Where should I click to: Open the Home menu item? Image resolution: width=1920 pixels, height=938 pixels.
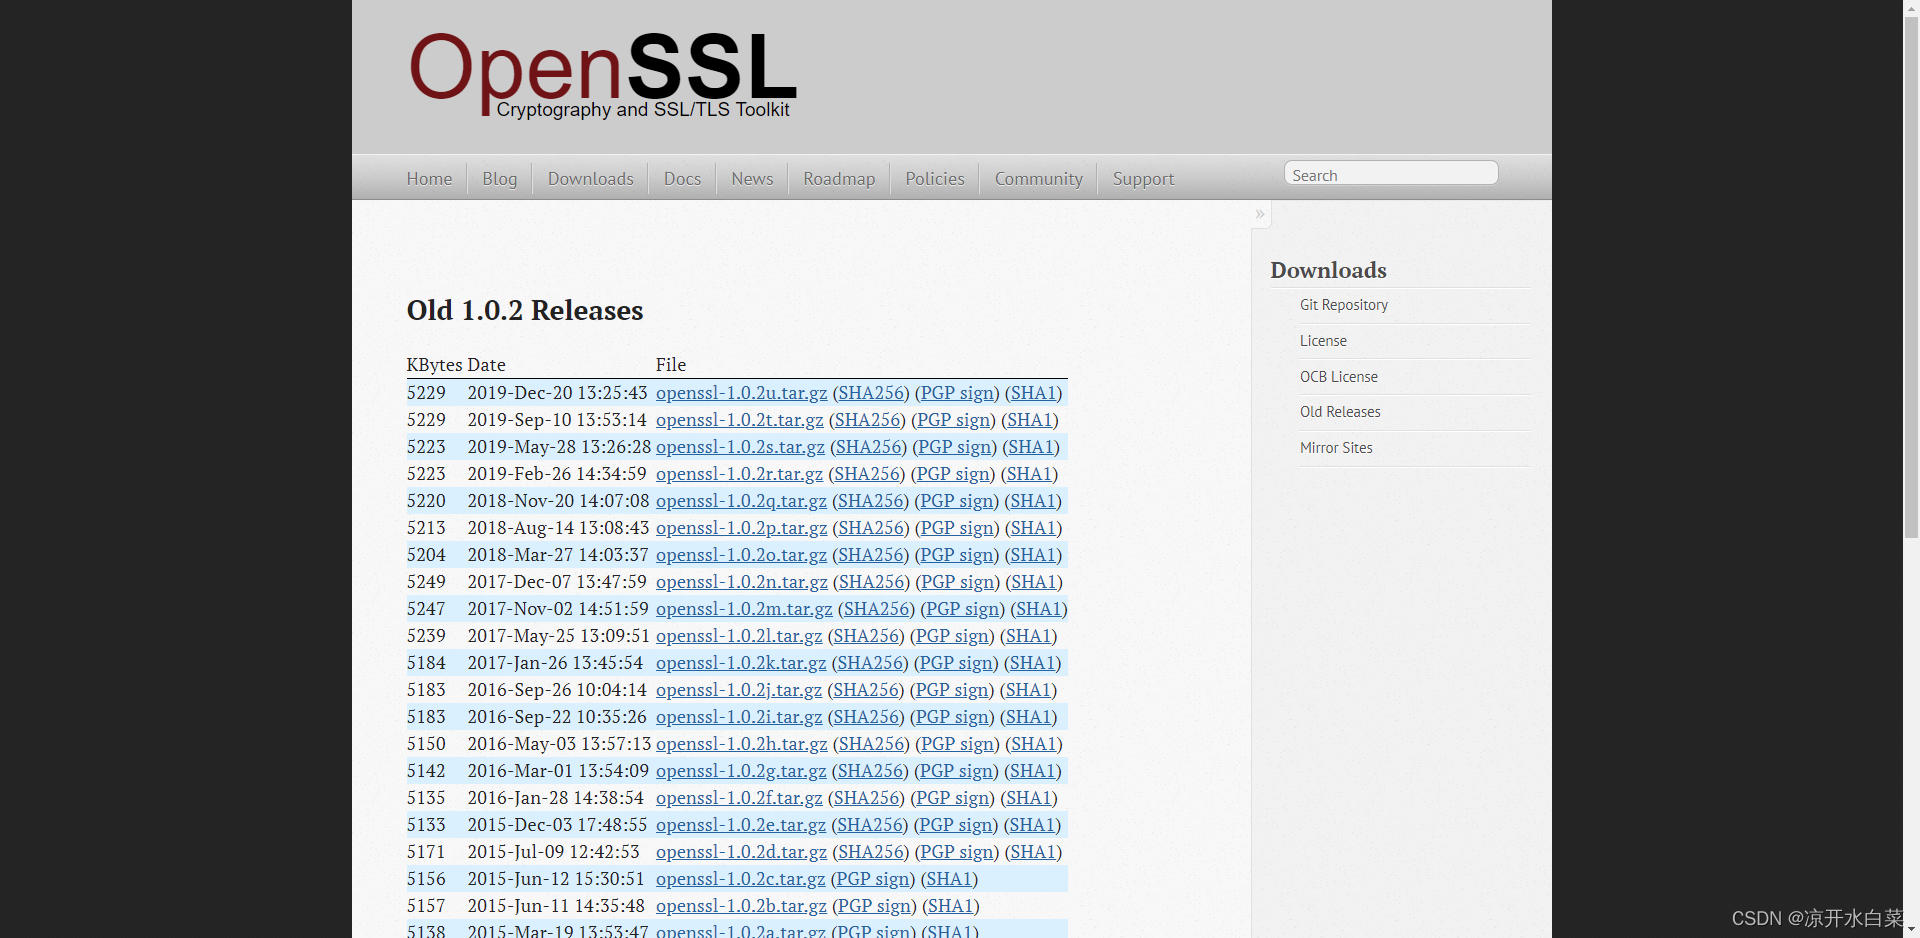[429, 179]
